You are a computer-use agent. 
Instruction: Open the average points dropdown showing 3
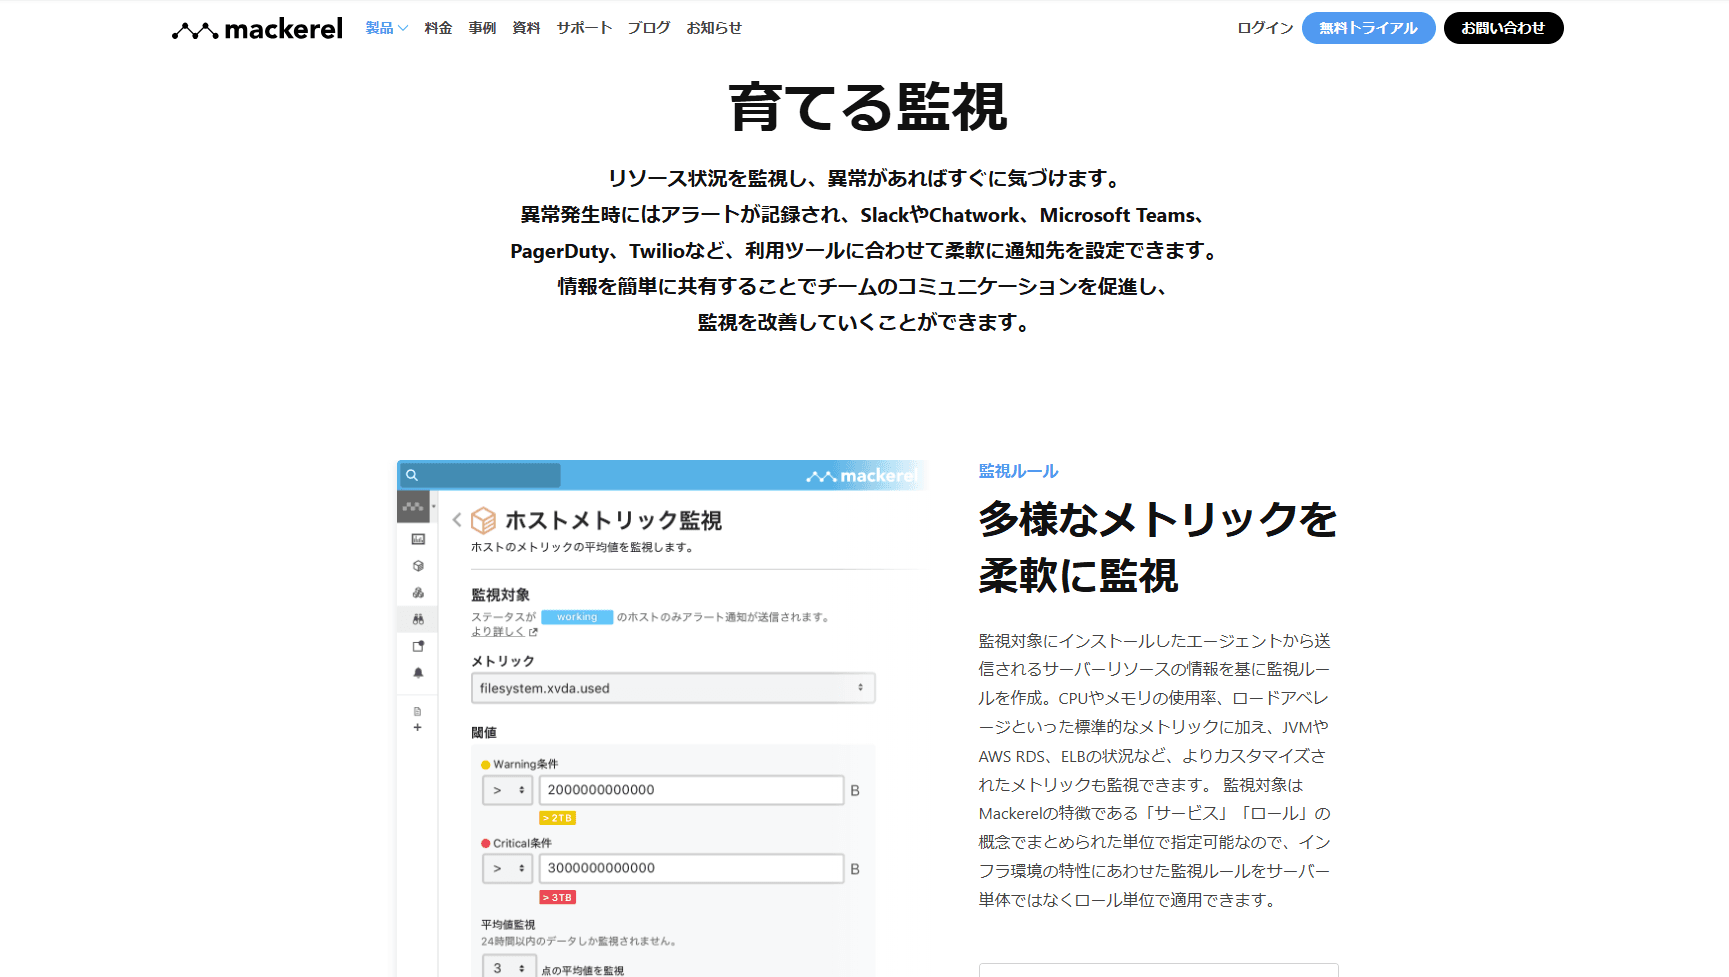[508, 967]
